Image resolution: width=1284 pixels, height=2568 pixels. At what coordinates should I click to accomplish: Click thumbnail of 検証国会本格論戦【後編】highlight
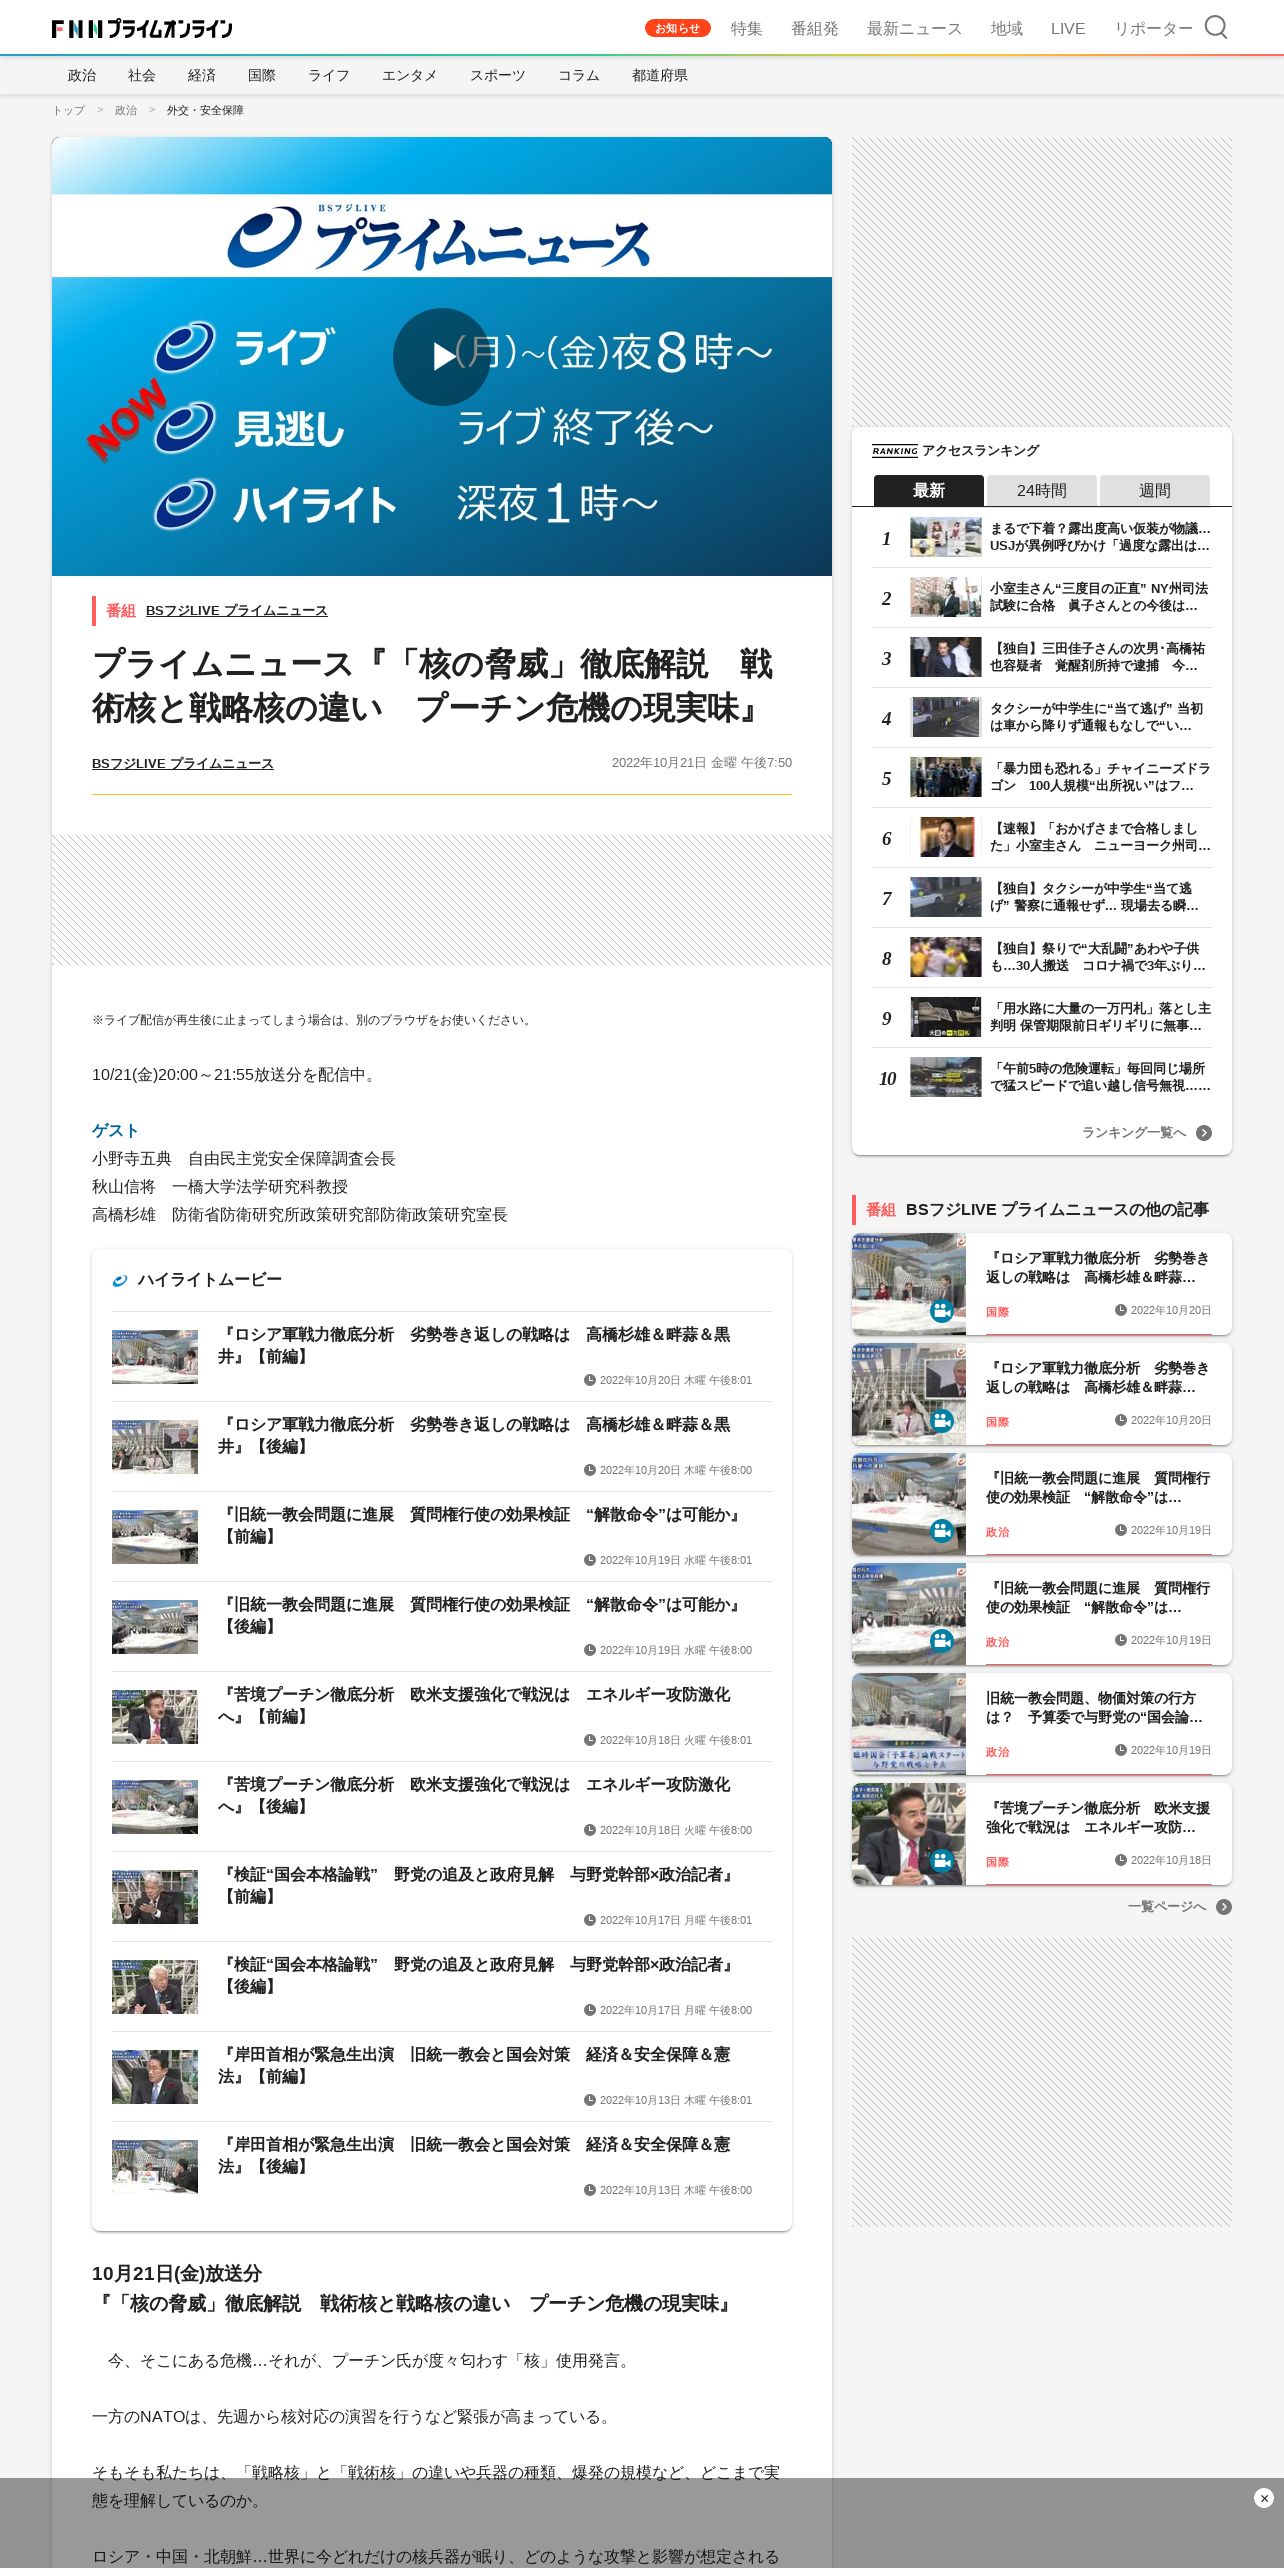pos(155,1987)
